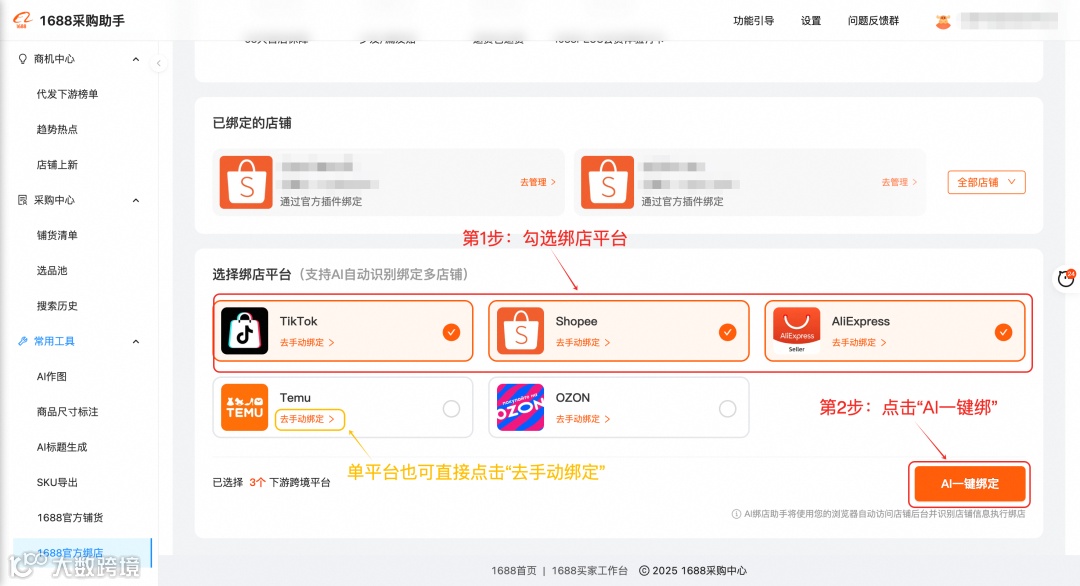Screen dimensions: 1080x586
Task: Open 代发下游榜单 in sidebar
Action: point(68,94)
